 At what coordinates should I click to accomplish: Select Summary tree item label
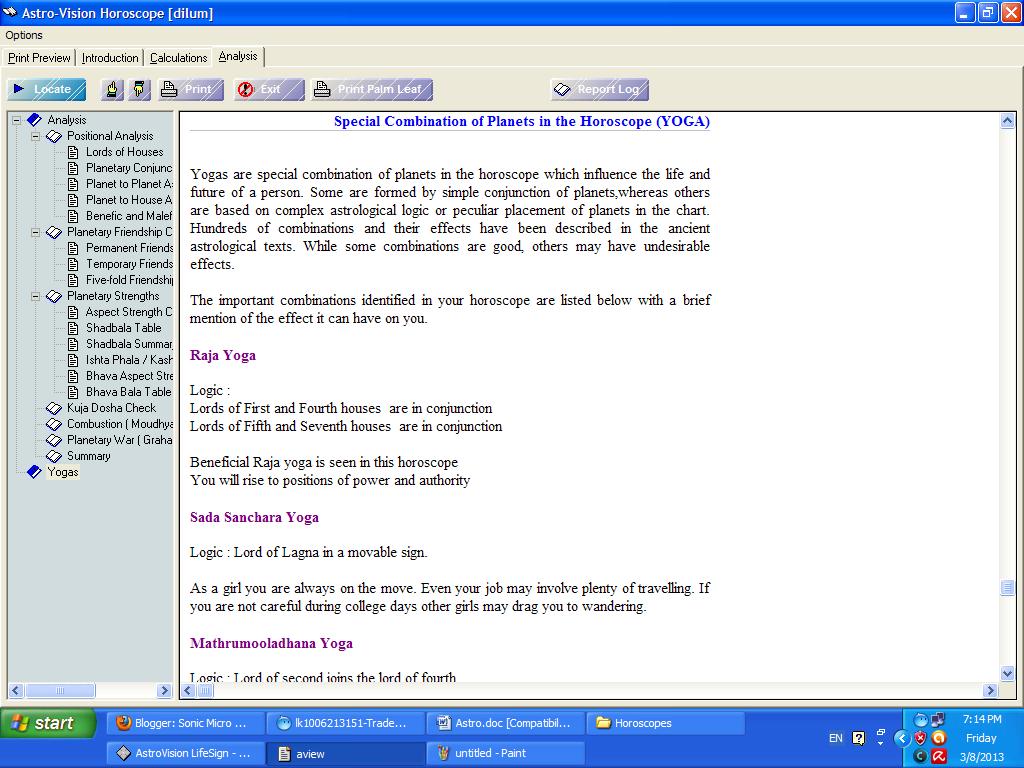(x=89, y=456)
